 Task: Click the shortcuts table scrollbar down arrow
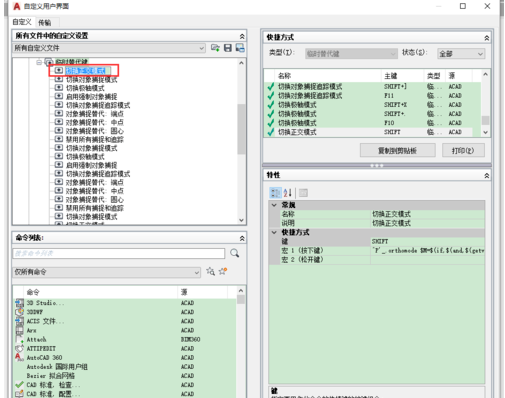[x=485, y=132]
